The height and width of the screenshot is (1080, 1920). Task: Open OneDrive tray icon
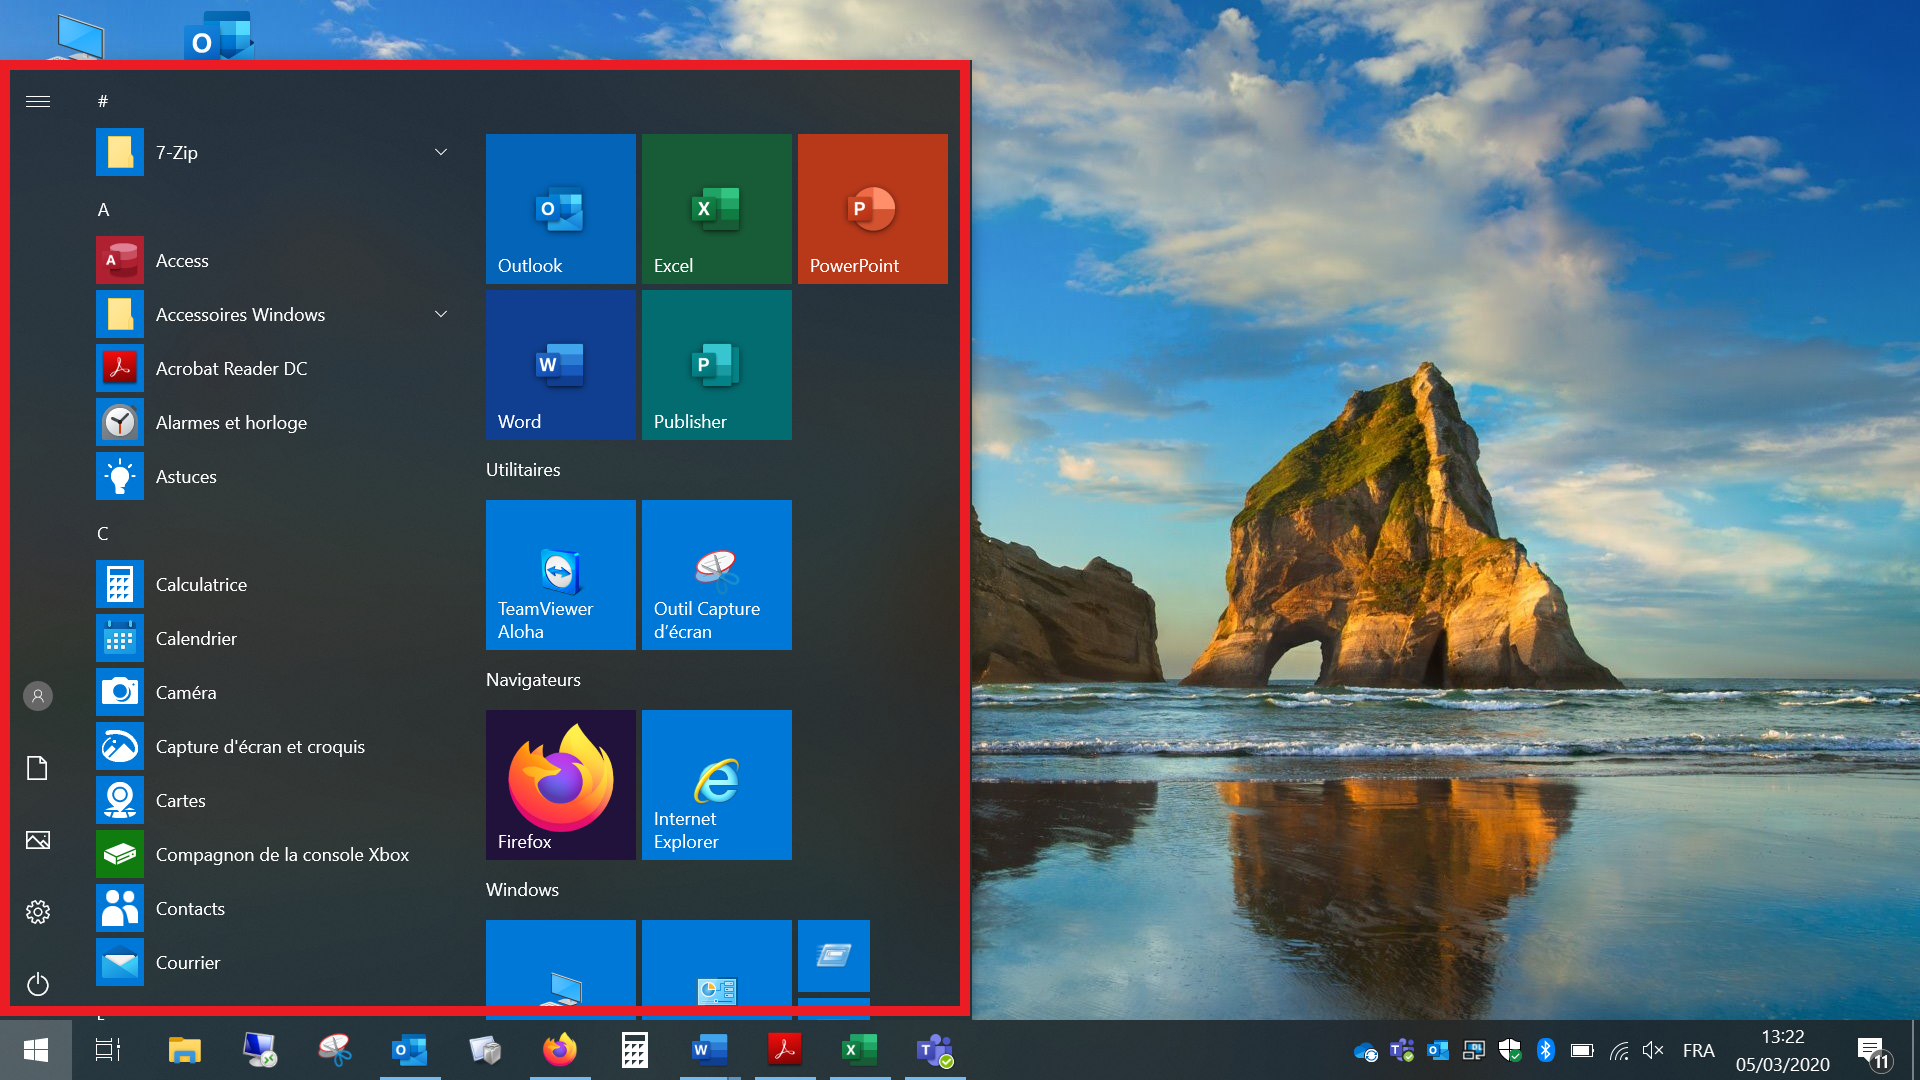[1366, 1051]
